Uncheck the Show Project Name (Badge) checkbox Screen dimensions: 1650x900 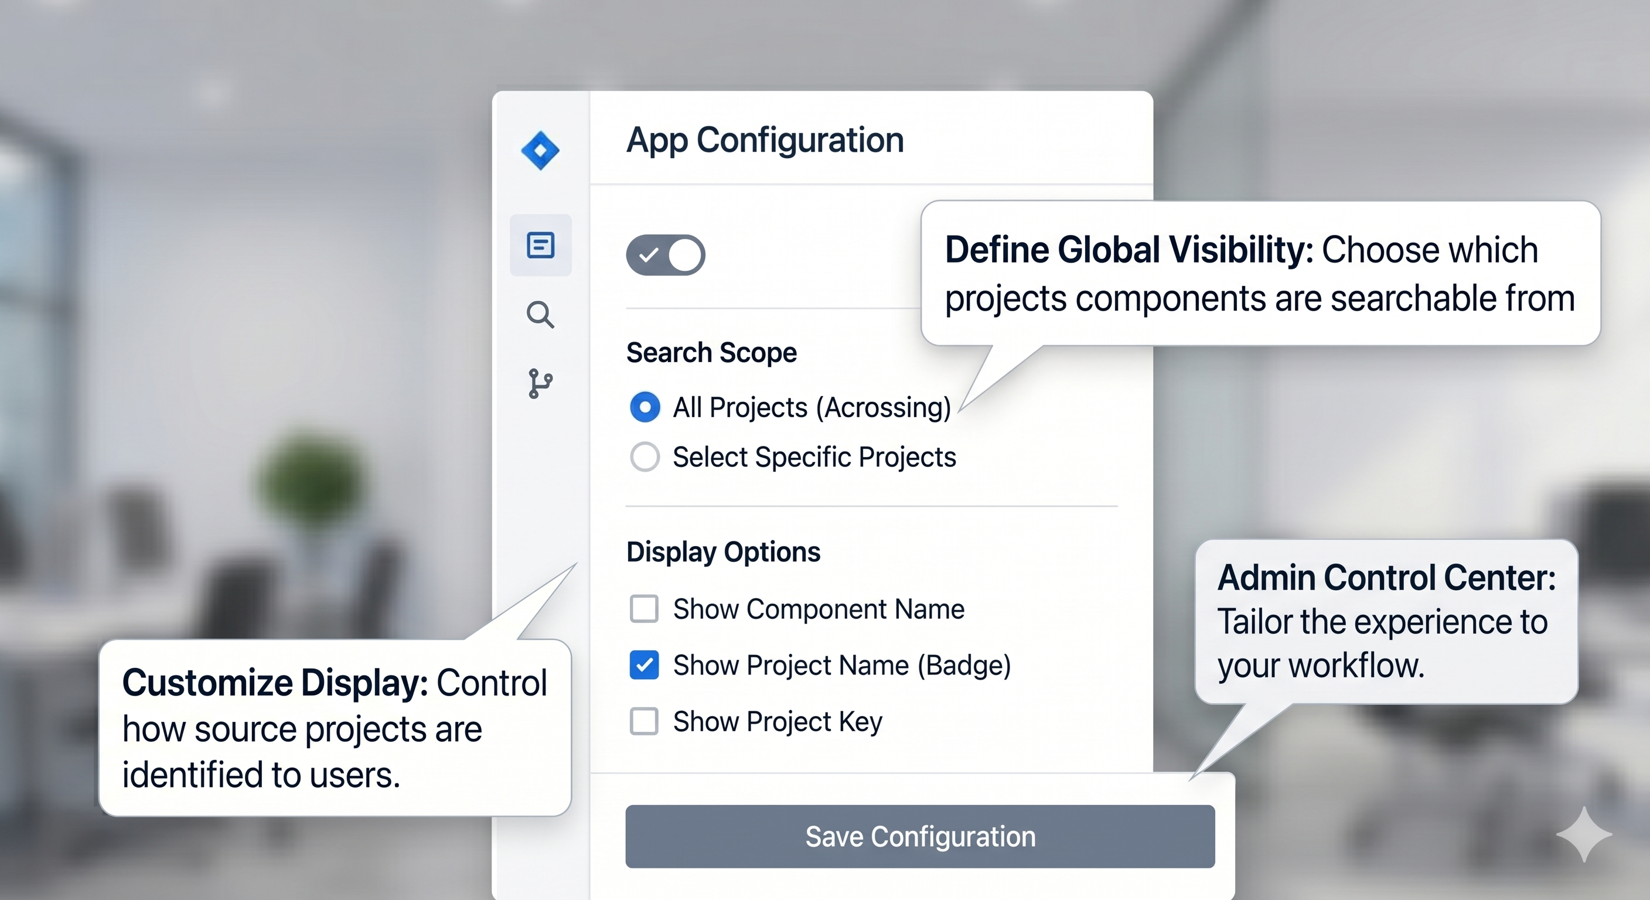(x=644, y=665)
